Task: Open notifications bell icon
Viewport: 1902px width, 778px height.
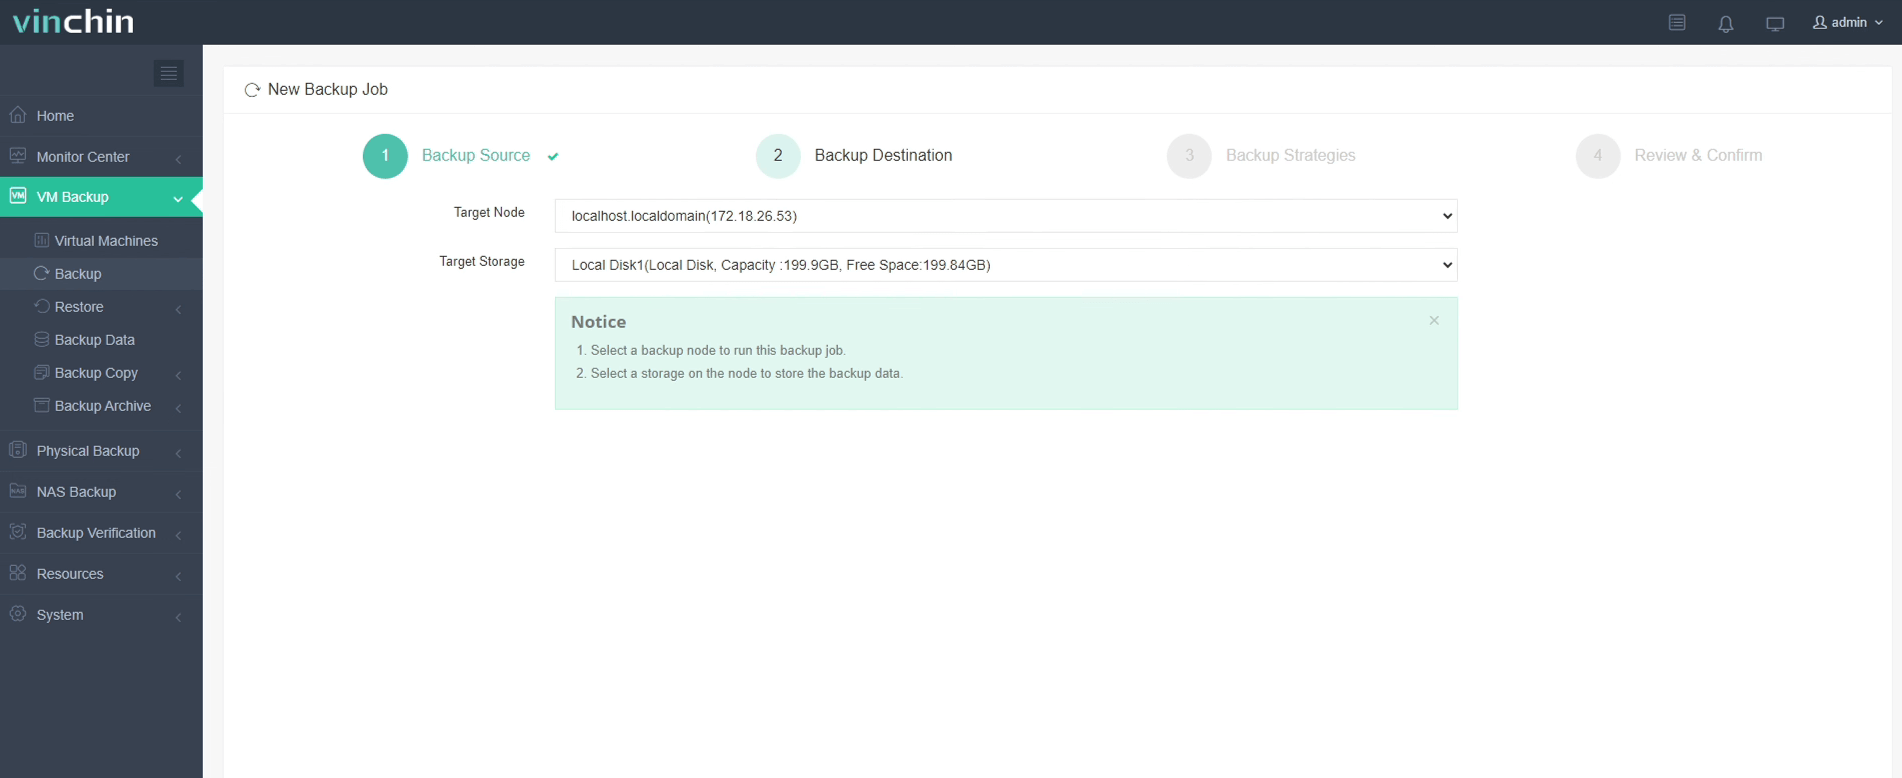Action: 1725,23
